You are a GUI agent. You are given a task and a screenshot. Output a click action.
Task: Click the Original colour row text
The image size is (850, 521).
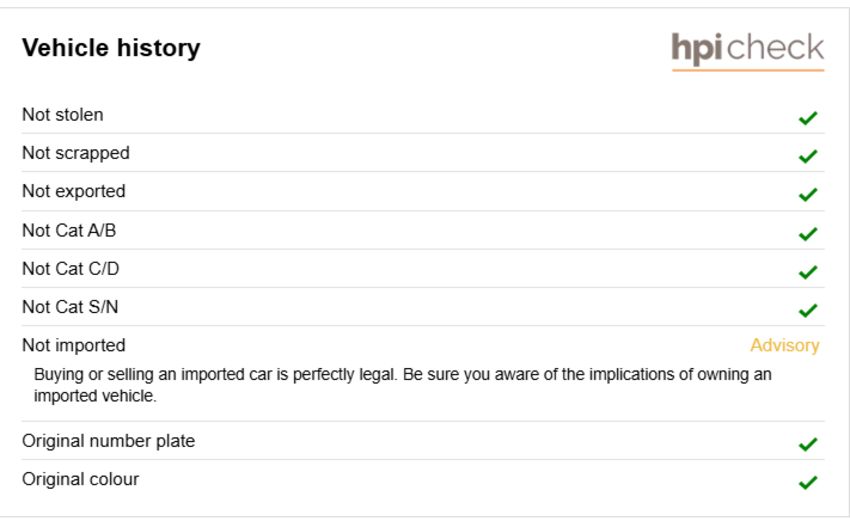(80, 479)
